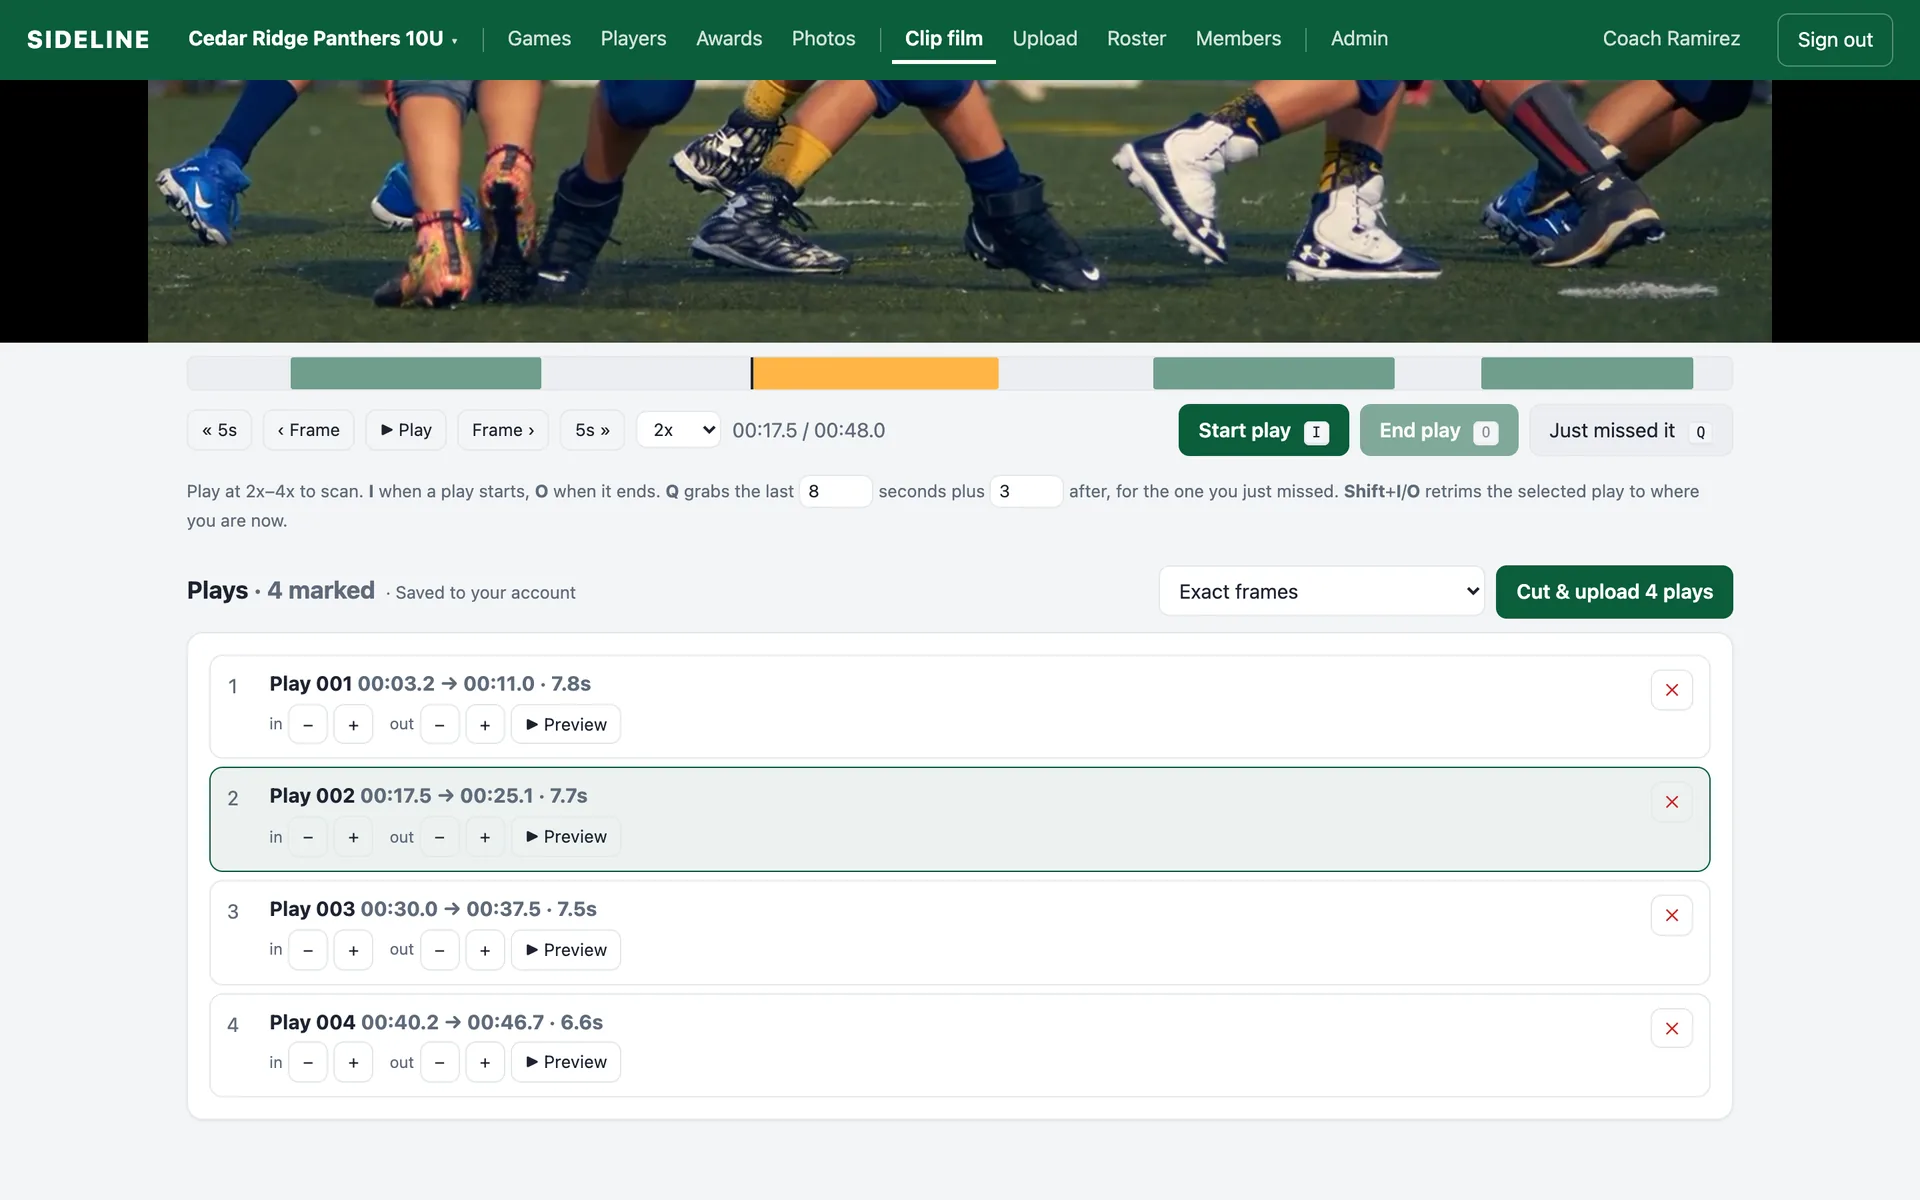Open the Exact frames cut mode dropdown
Screen dimensions: 1920x1200
click(x=1321, y=591)
